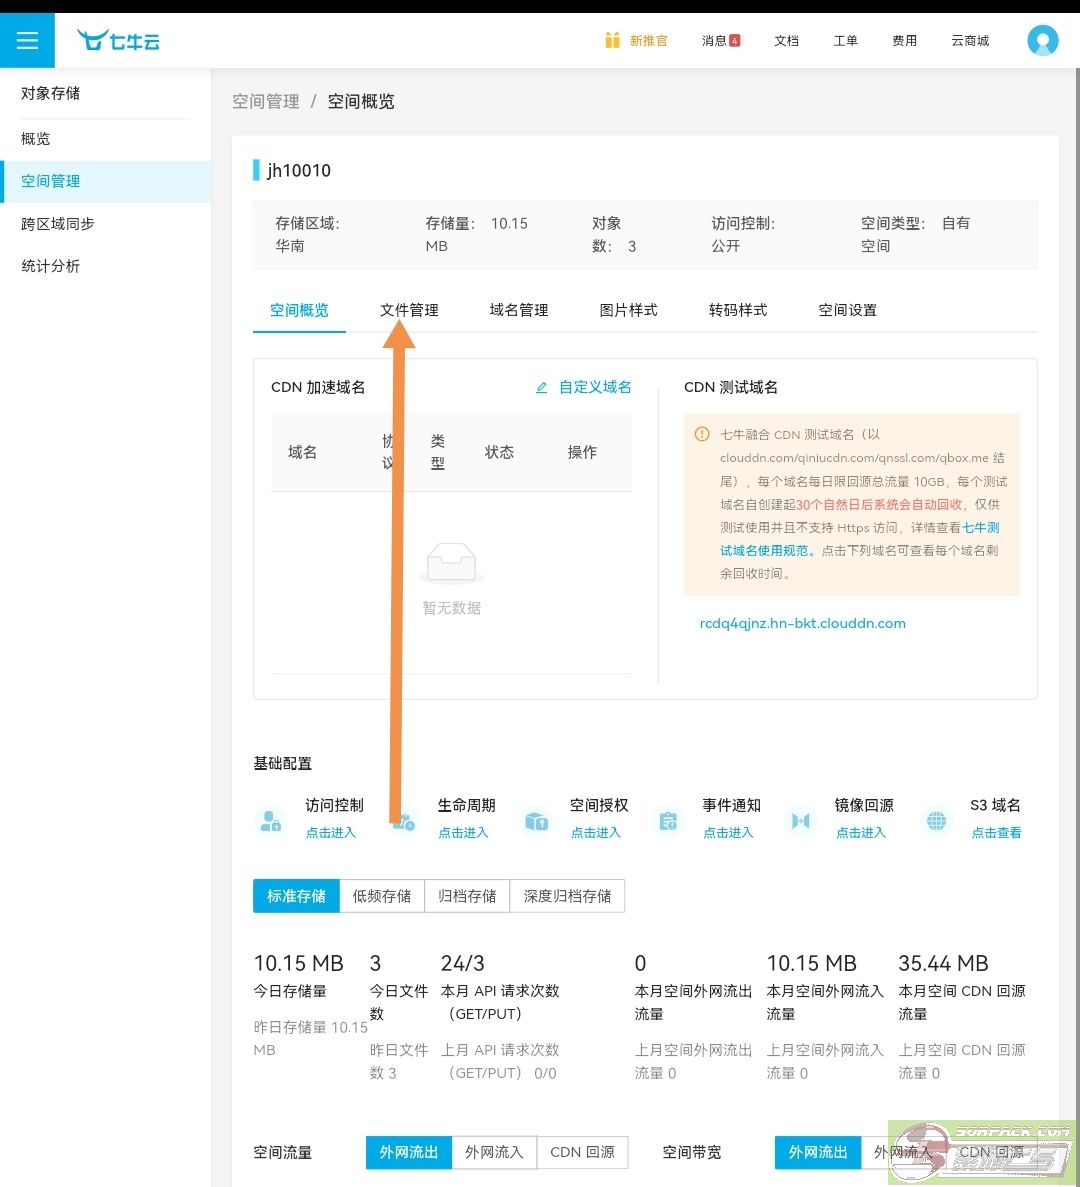
Task: Click 点击进入 under 生命周期
Action: click(463, 833)
